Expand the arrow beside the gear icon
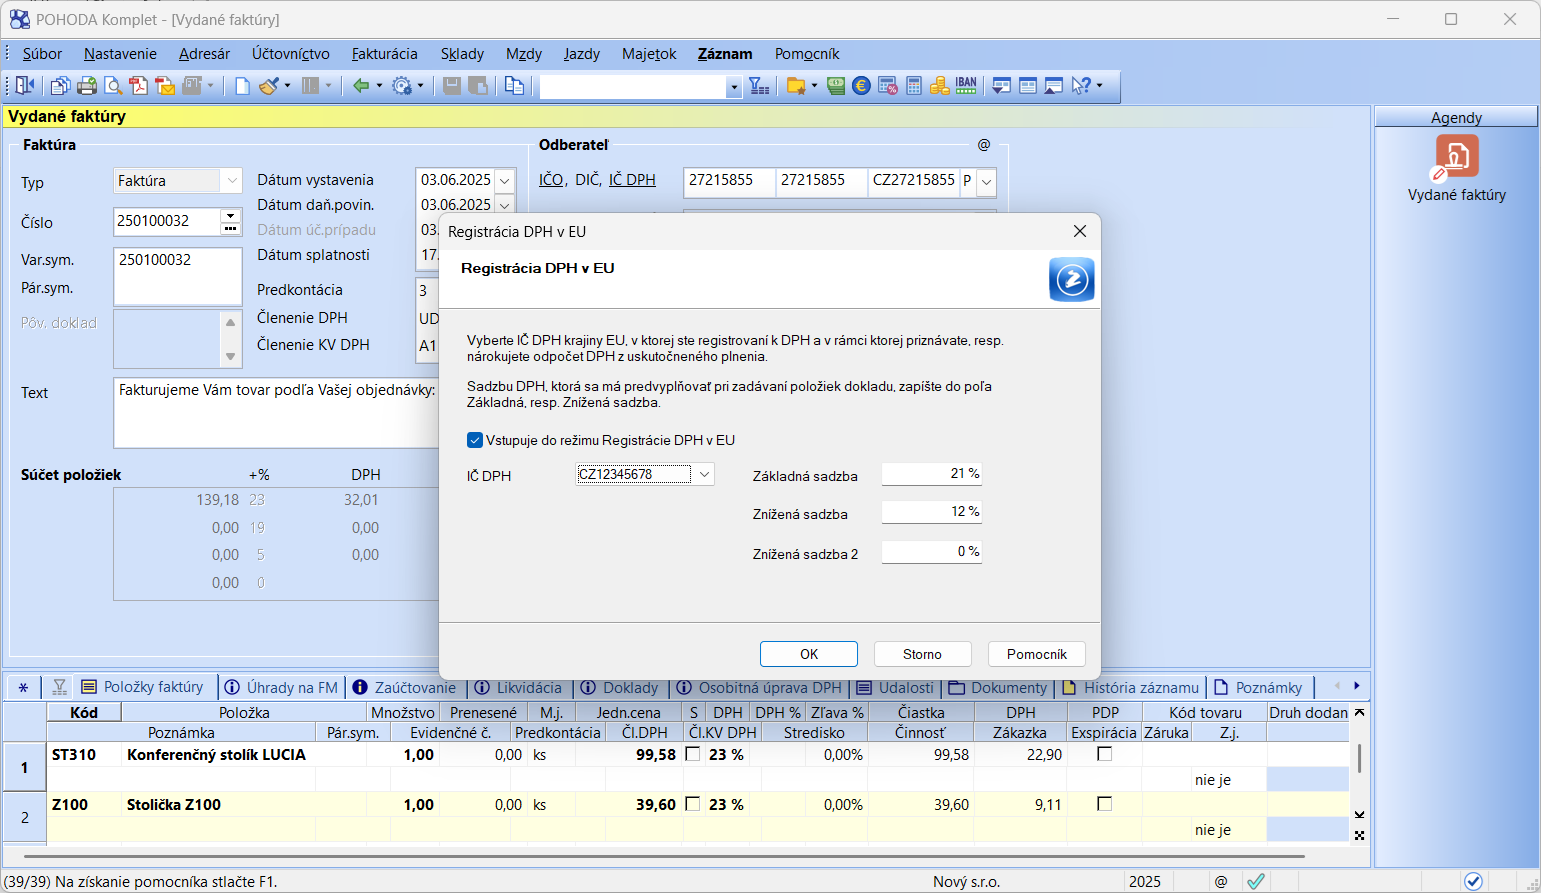The image size is (1541, 893). click(420, 86)
